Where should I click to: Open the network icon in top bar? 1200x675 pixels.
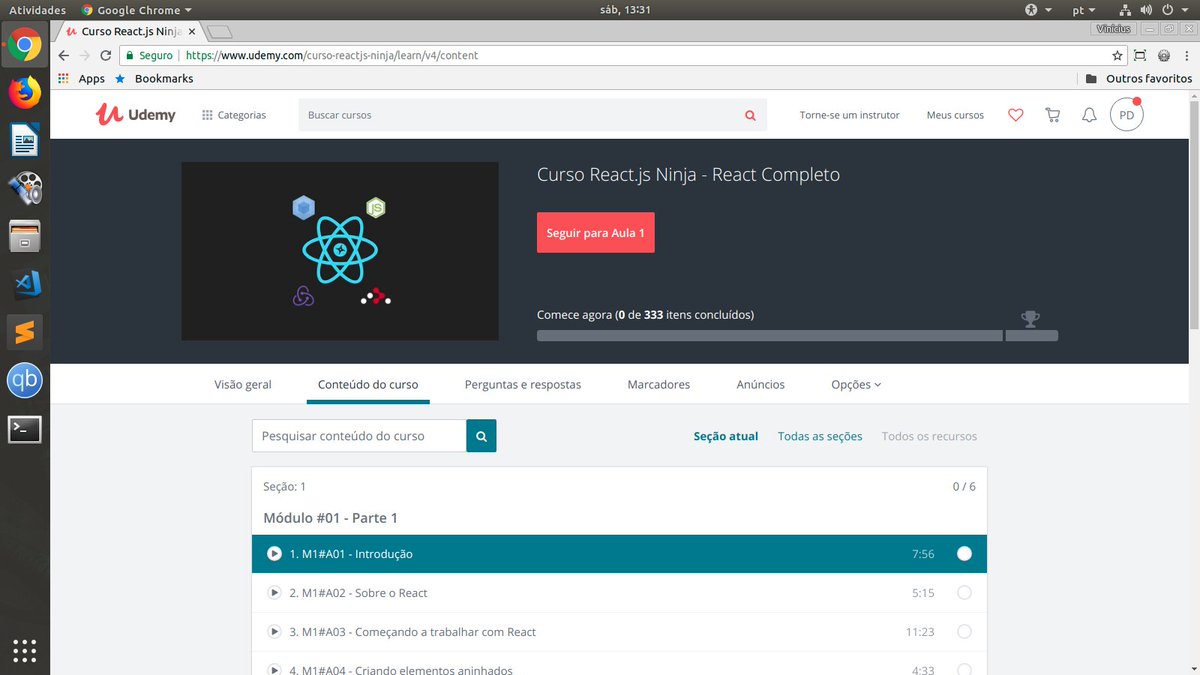point(1125,10)
